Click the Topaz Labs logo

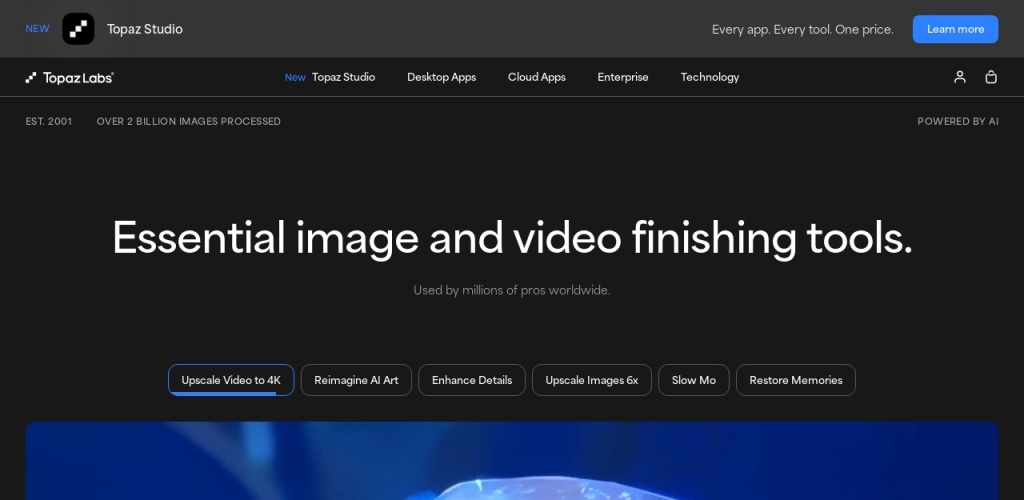pyautogui.click(x=70, y=77)
